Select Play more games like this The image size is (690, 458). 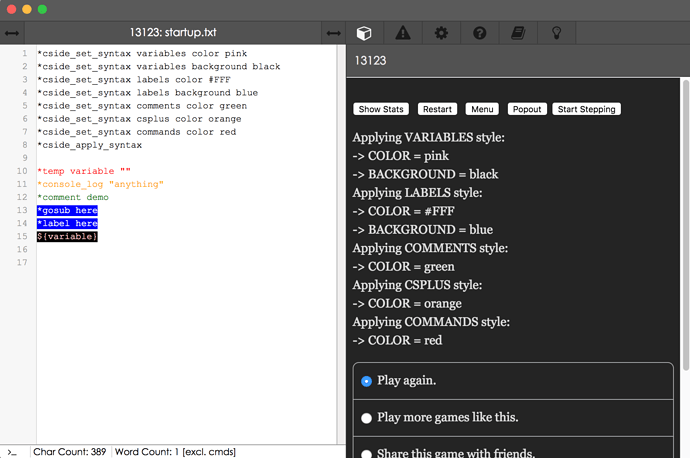pyautogui.click(x=513, y=418)
